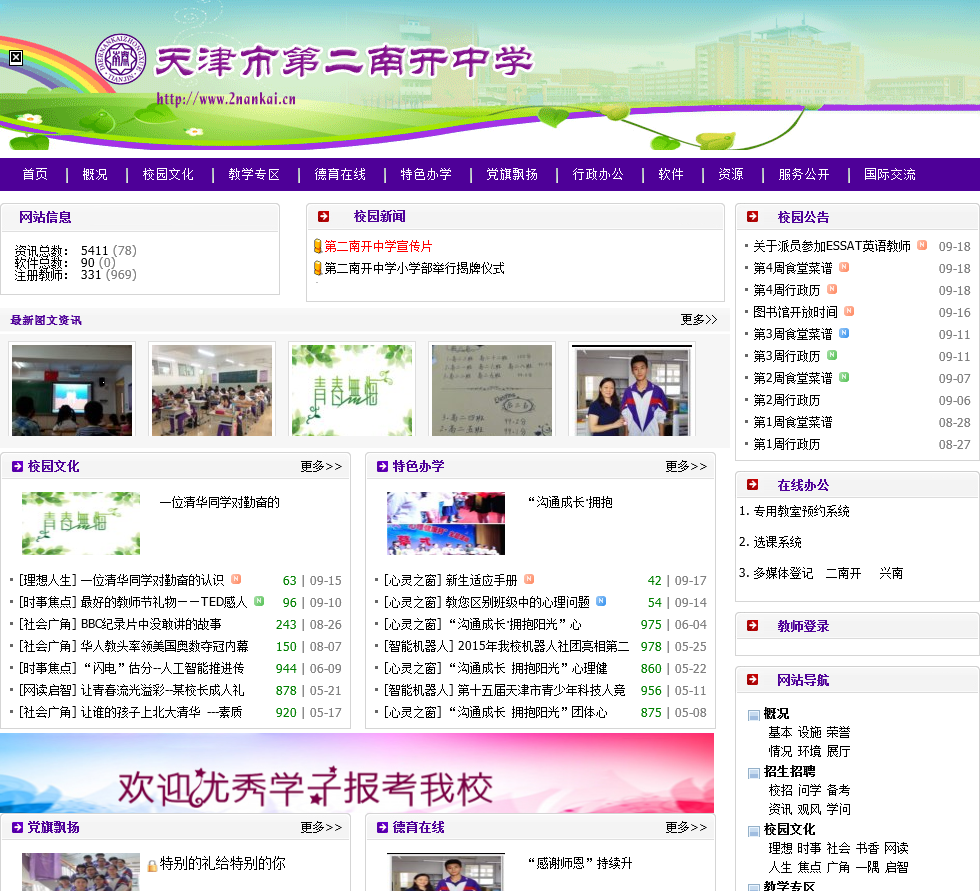Viewport: 980px width, 891px height.
Task: Click the orange badge after 新生适应手册
Action: [529, 579]
